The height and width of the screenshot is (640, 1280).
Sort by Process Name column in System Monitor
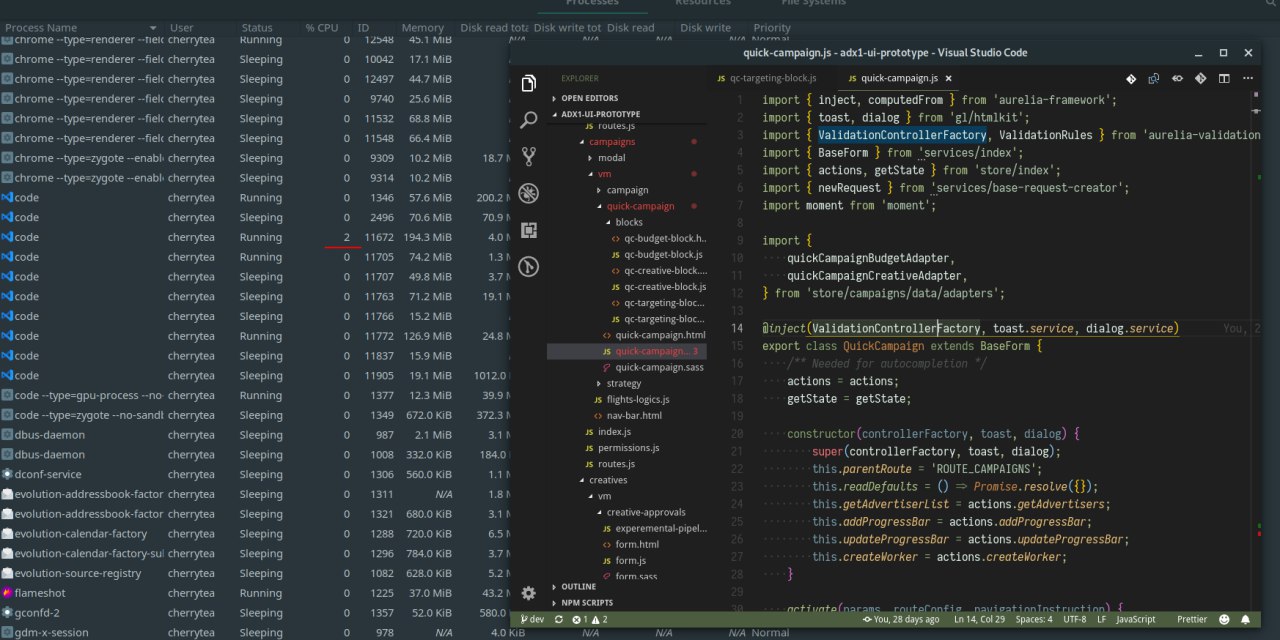coord(80,28)
